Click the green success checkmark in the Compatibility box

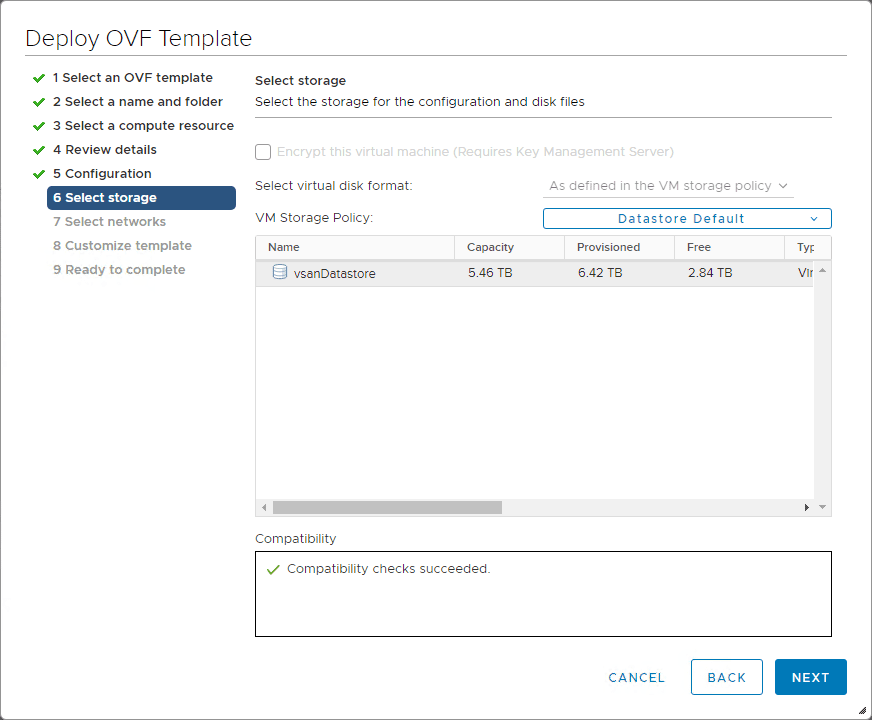272,567
